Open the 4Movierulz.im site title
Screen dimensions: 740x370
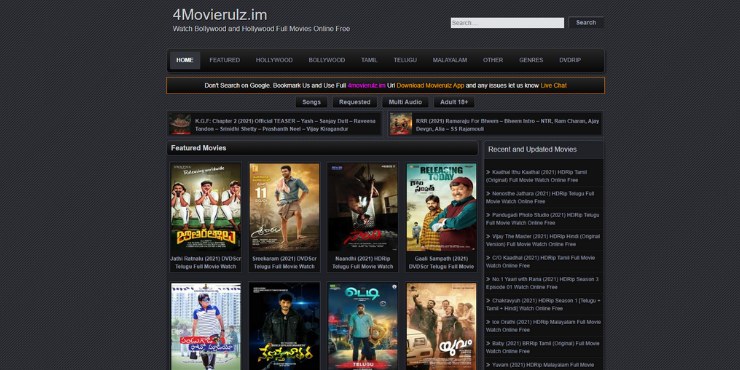220,15
